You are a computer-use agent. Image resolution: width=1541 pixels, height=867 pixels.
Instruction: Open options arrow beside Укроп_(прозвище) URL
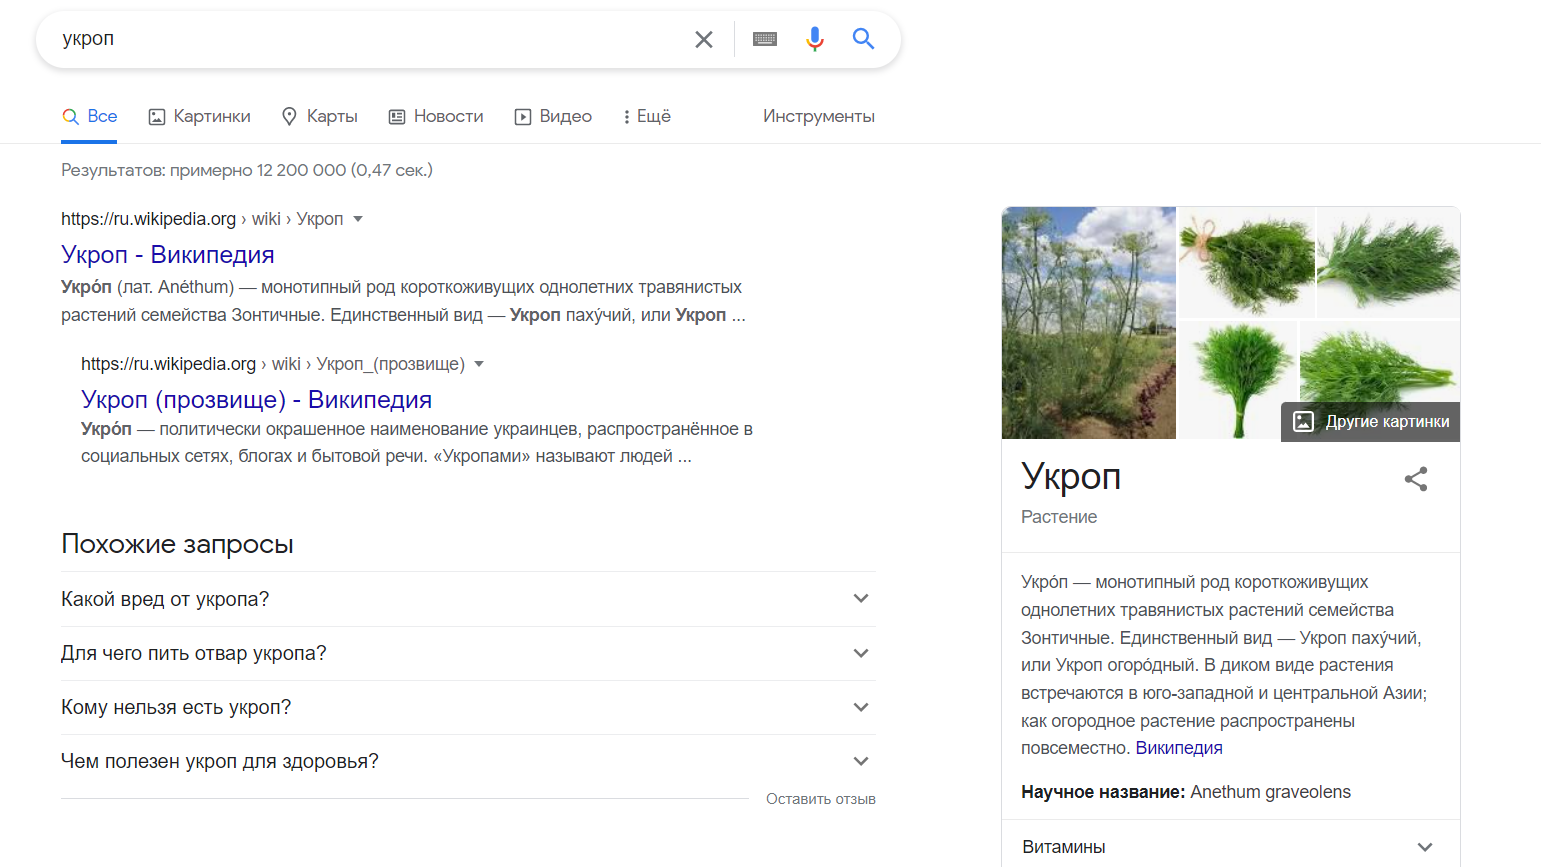479,364
